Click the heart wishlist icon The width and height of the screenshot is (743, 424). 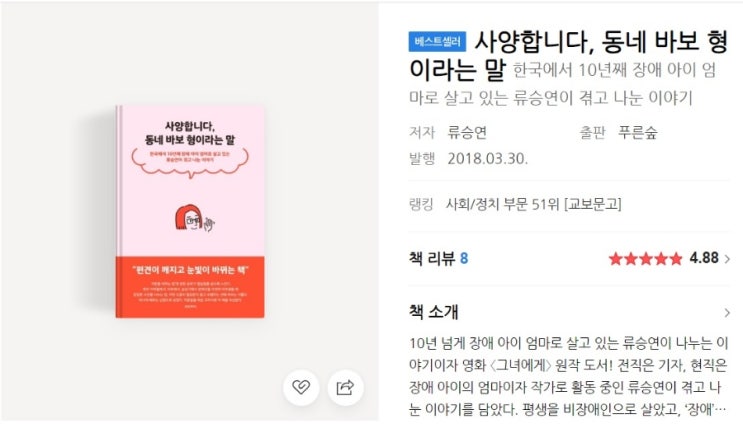[301, 387]
